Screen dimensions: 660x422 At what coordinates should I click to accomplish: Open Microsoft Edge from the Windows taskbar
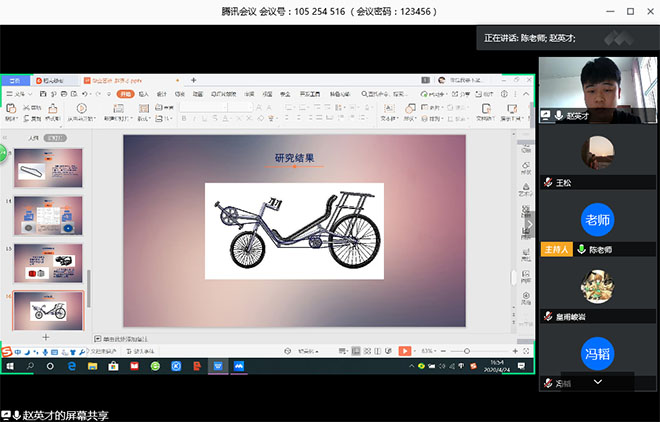[x=72, y=367]
